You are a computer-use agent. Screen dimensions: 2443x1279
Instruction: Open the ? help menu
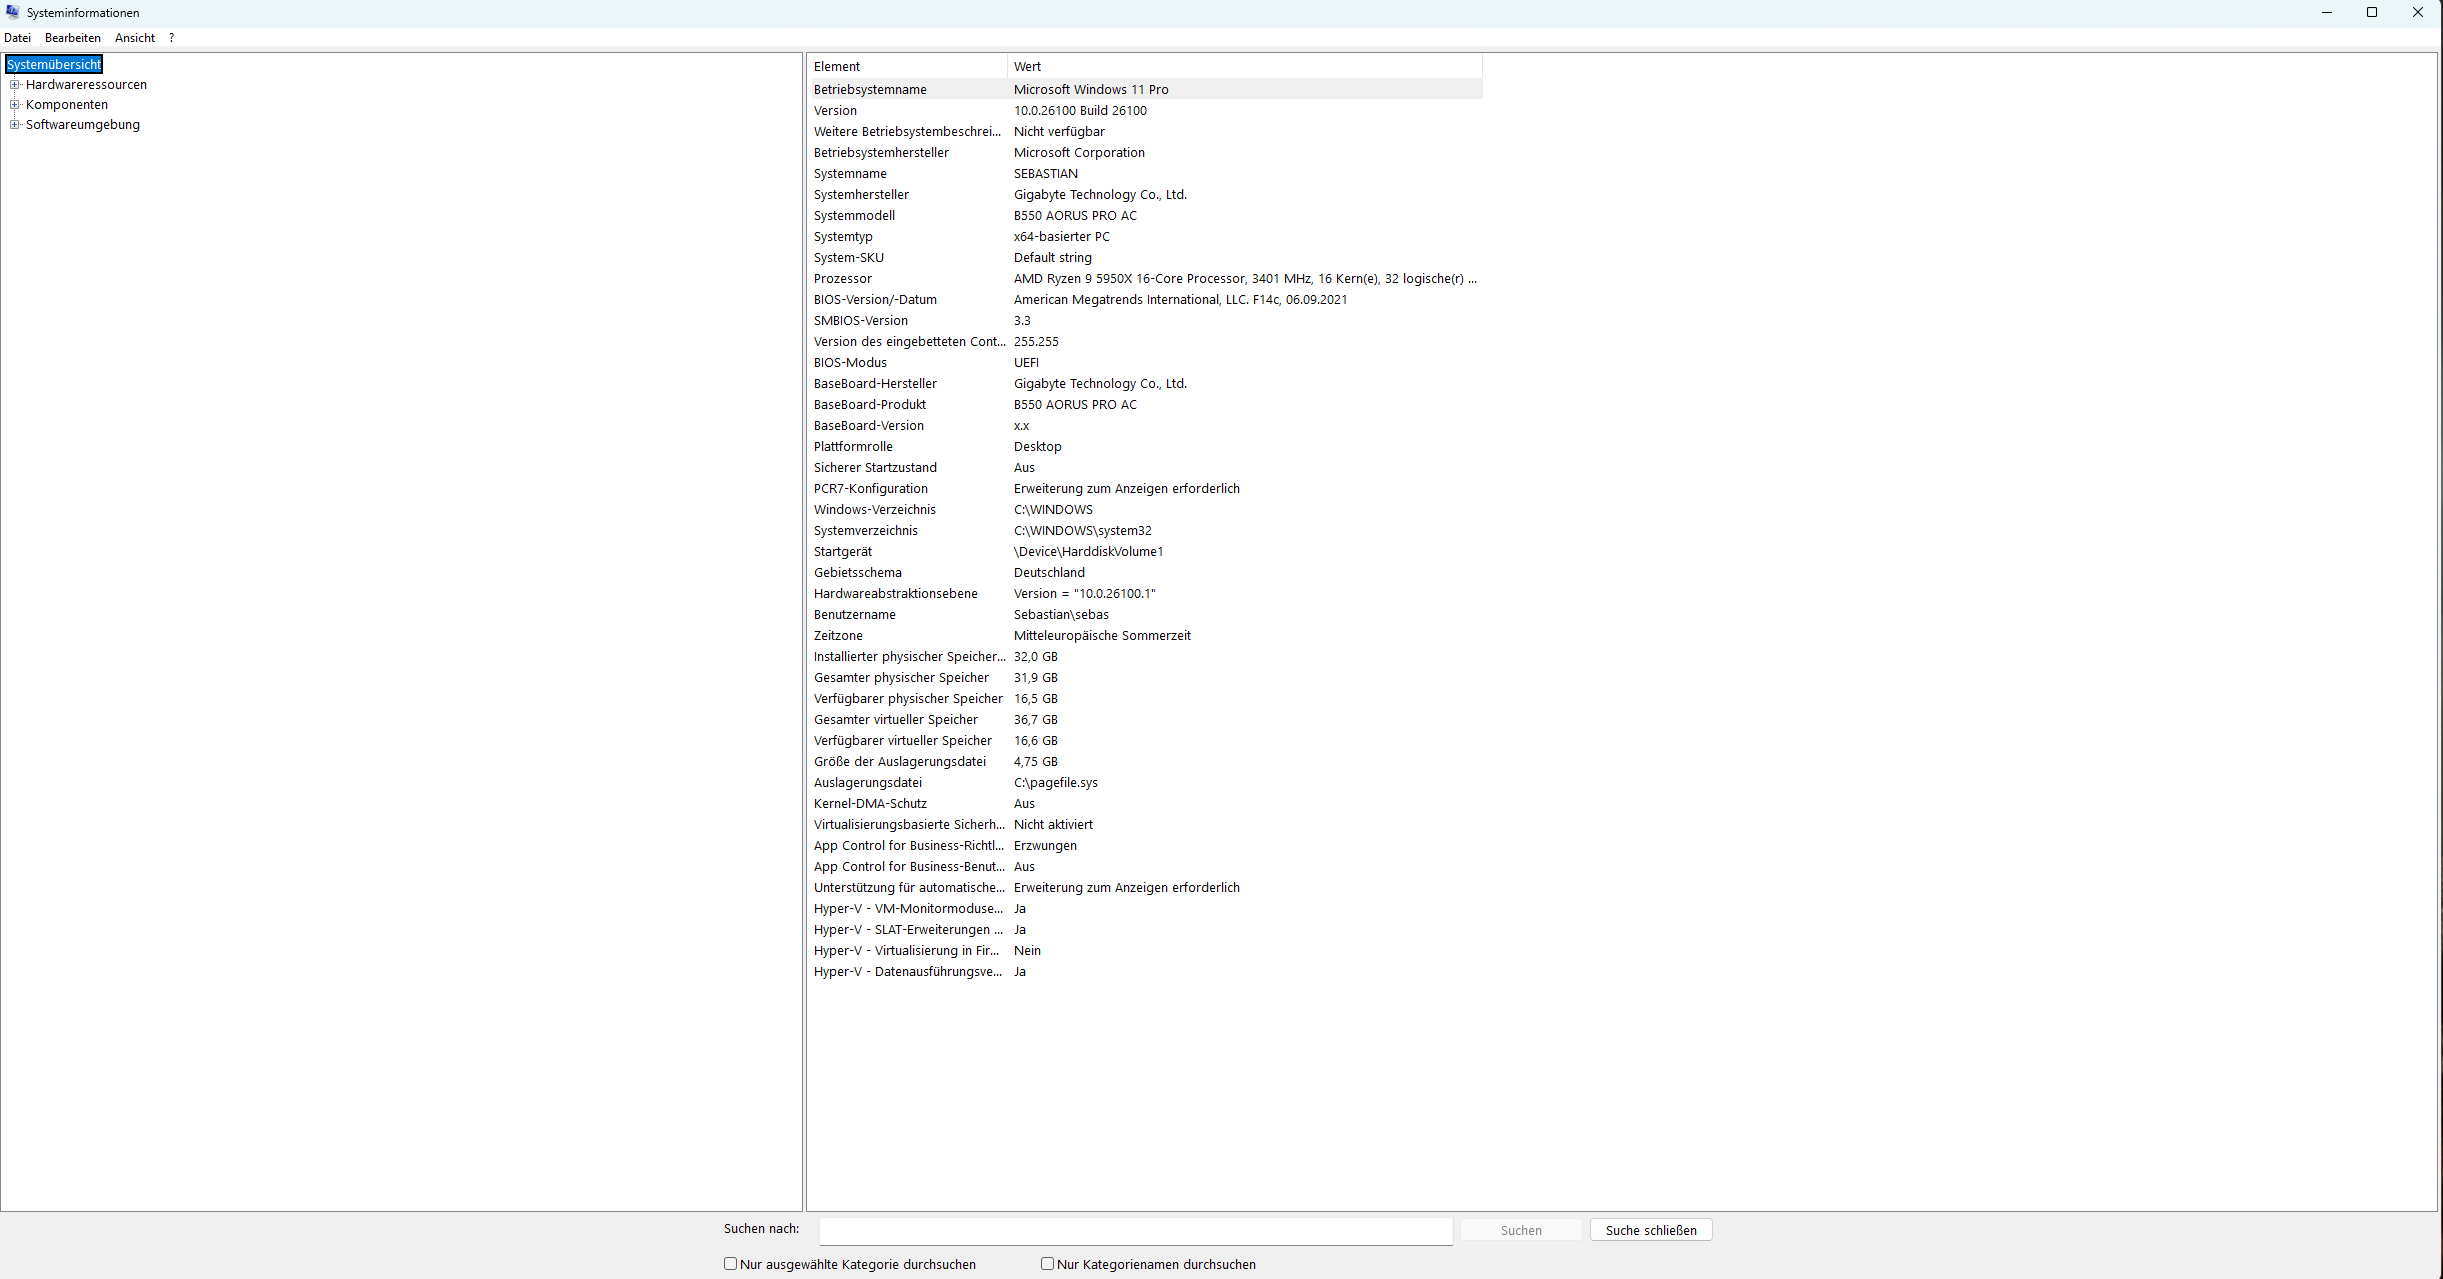point(171,38)
